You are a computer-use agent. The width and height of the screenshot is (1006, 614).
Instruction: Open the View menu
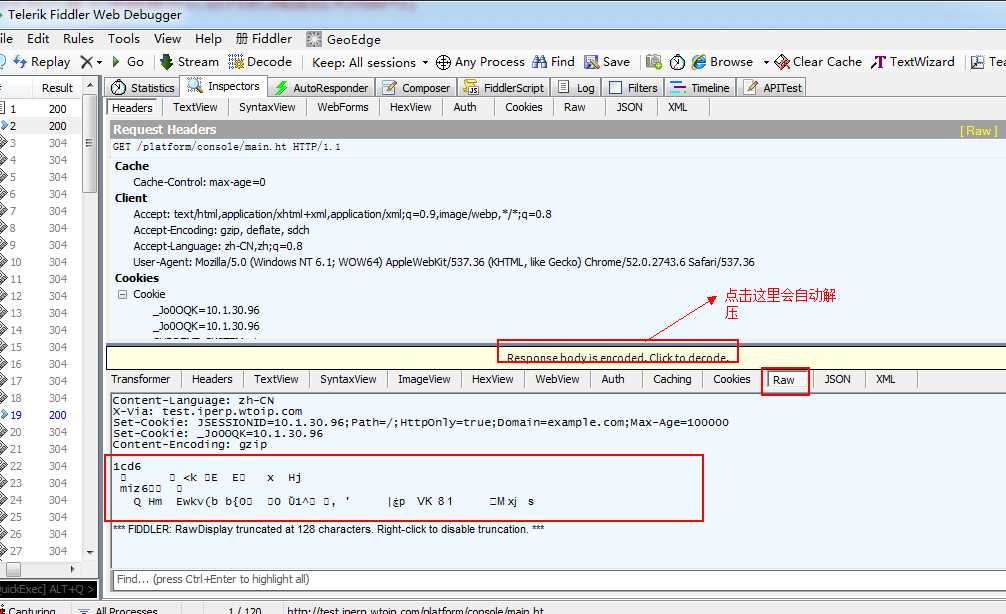click(167, 38)
